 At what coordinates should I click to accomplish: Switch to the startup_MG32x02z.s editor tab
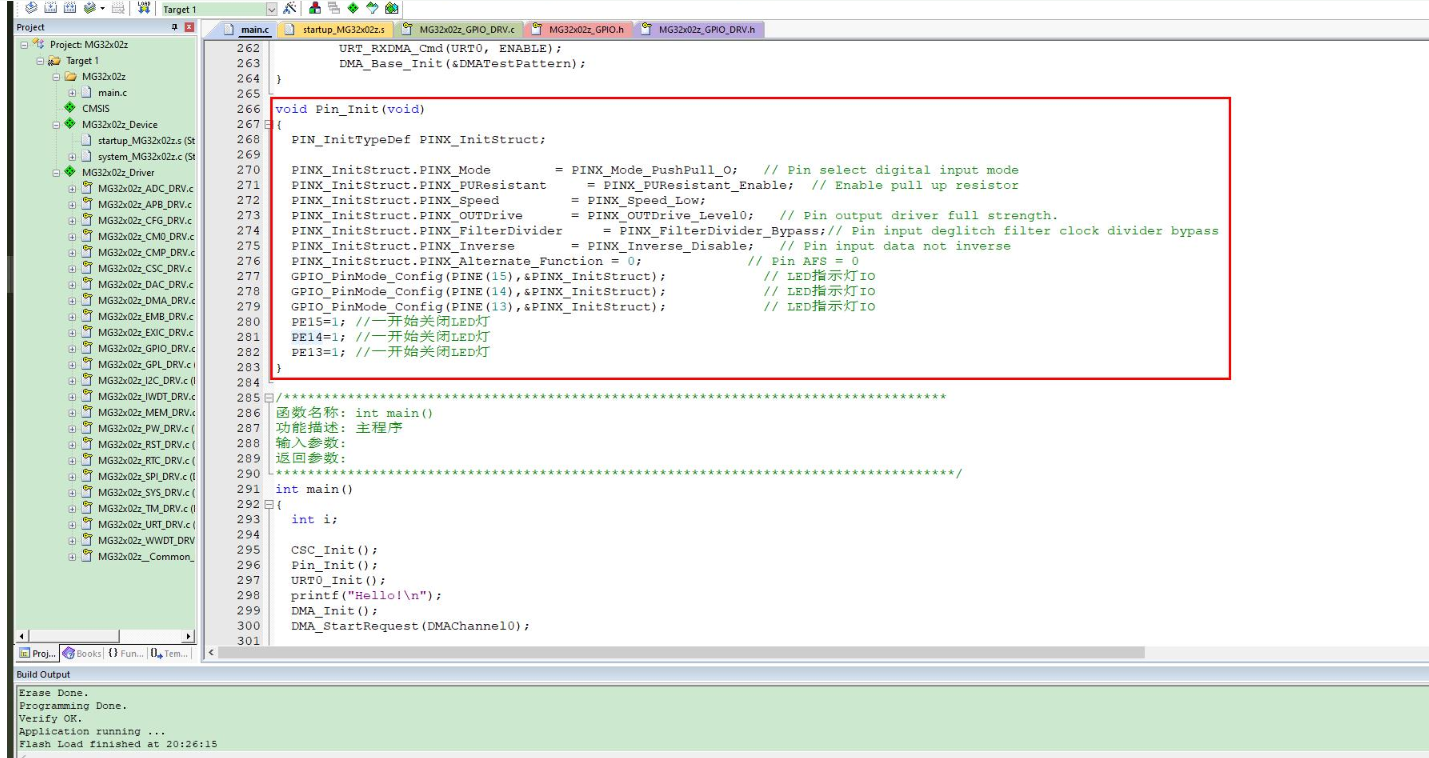pyautogui.click(x=335, y=30)
